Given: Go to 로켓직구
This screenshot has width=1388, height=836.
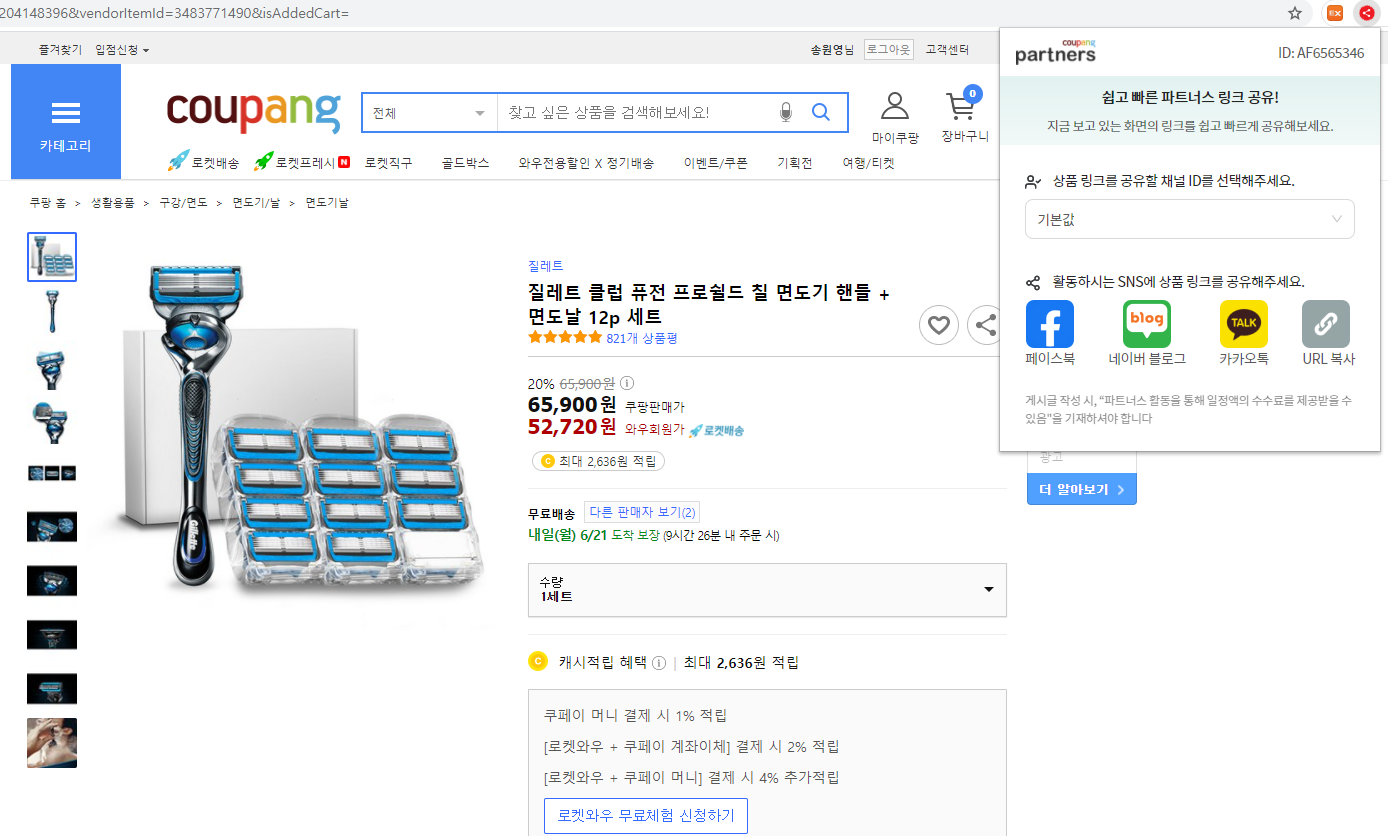Looking at the screenshot, I should tap(388, 162).
